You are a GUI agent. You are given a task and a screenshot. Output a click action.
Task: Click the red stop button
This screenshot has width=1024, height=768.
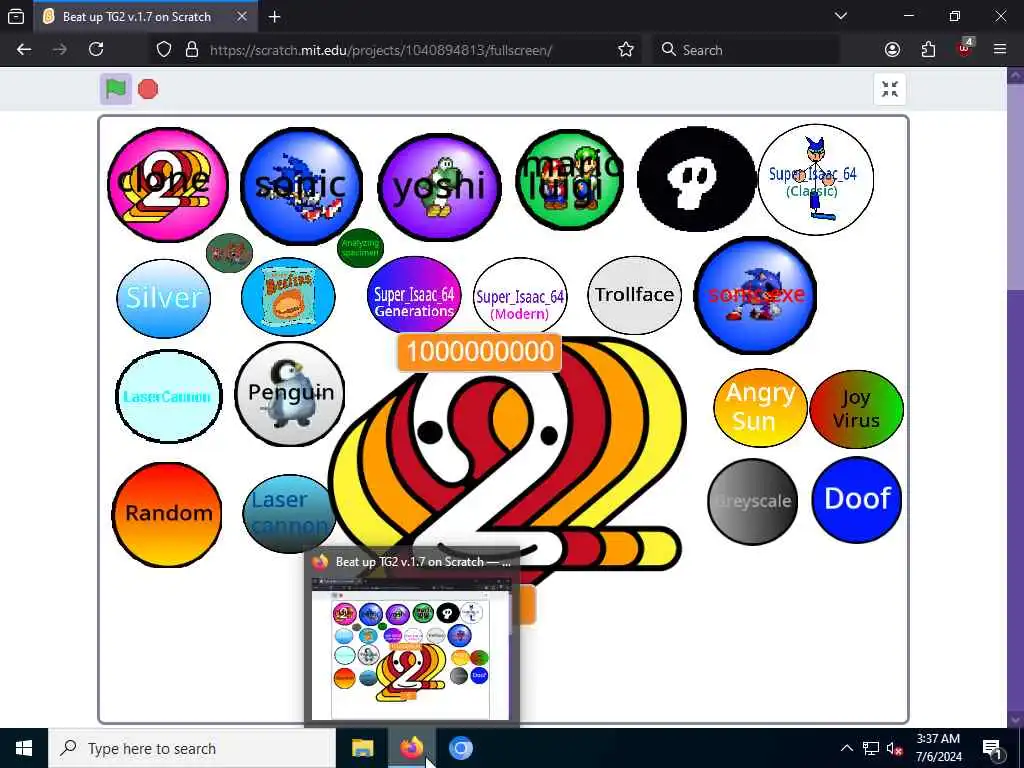(148, 89)
